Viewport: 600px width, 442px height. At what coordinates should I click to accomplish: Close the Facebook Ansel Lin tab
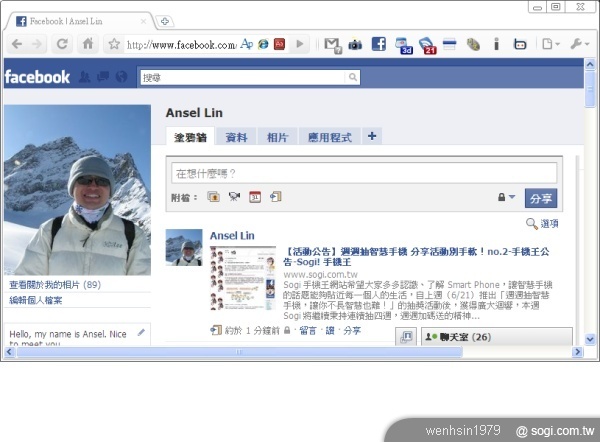[x=143, y=21]
